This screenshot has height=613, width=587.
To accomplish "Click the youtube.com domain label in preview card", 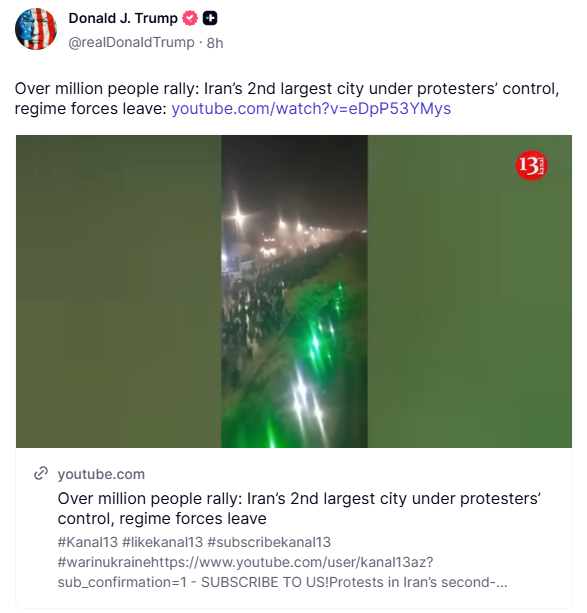I will pyautogui.click(x=101, y=474).
